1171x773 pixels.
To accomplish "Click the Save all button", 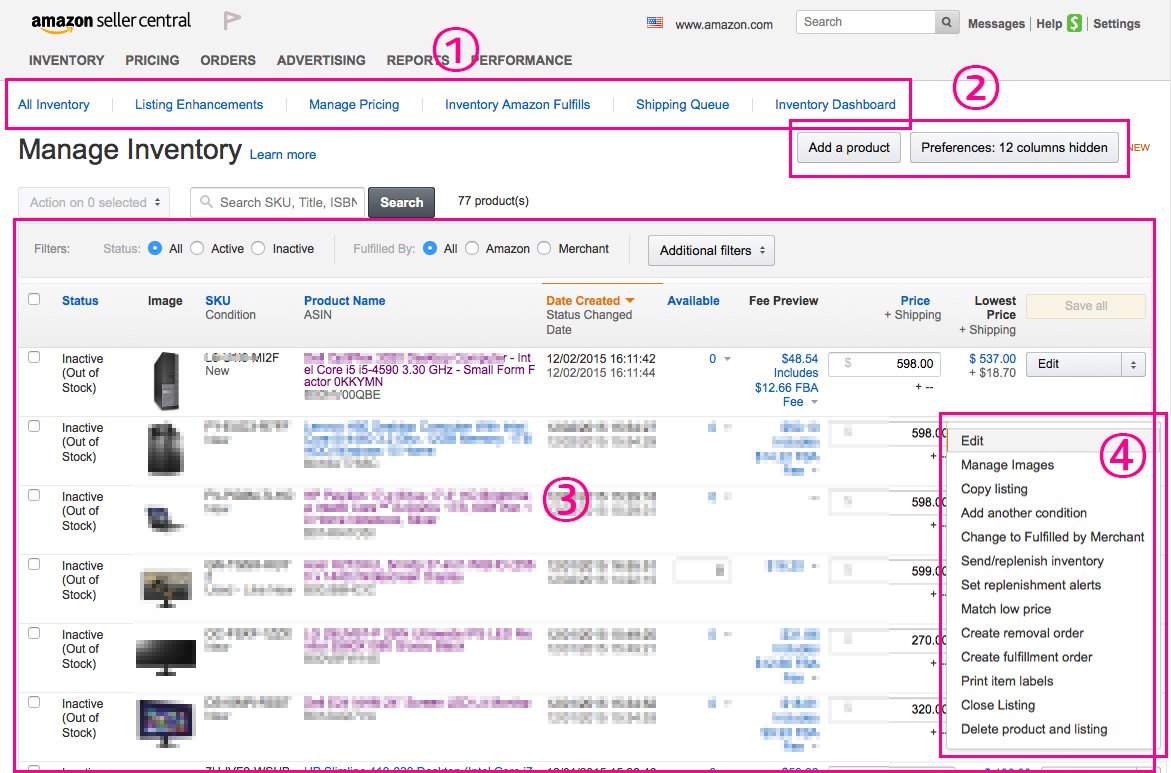I will [1085, 305].
